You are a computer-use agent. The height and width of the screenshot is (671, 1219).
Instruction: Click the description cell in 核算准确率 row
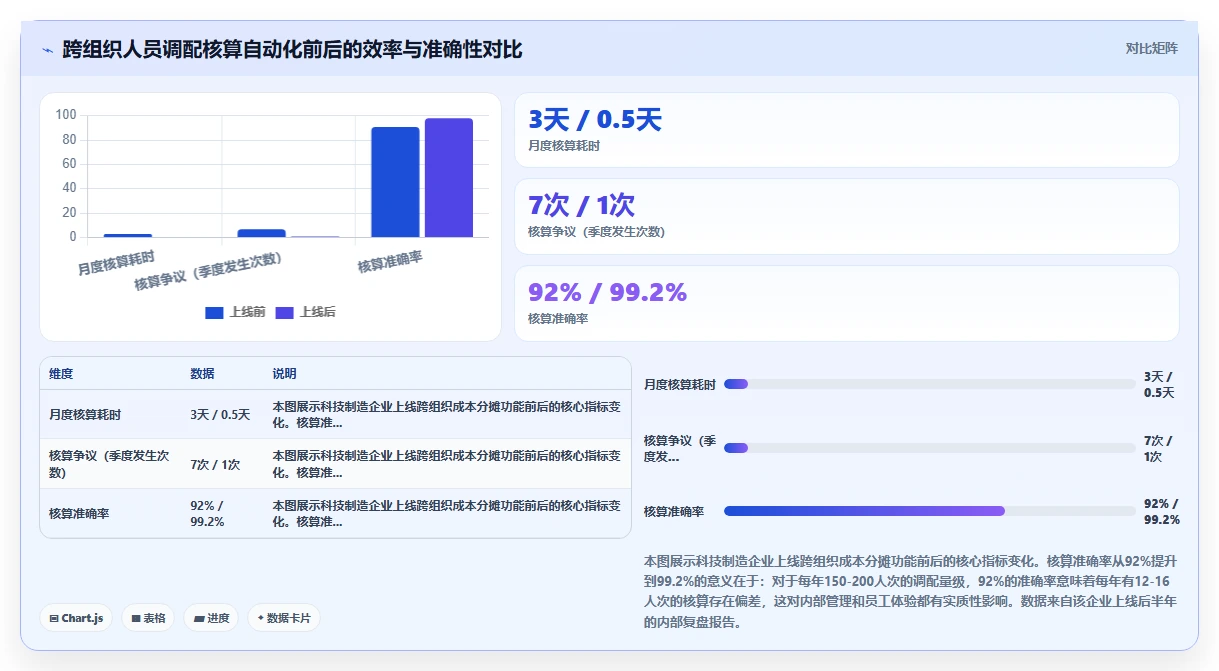click(x=447, y=513)
